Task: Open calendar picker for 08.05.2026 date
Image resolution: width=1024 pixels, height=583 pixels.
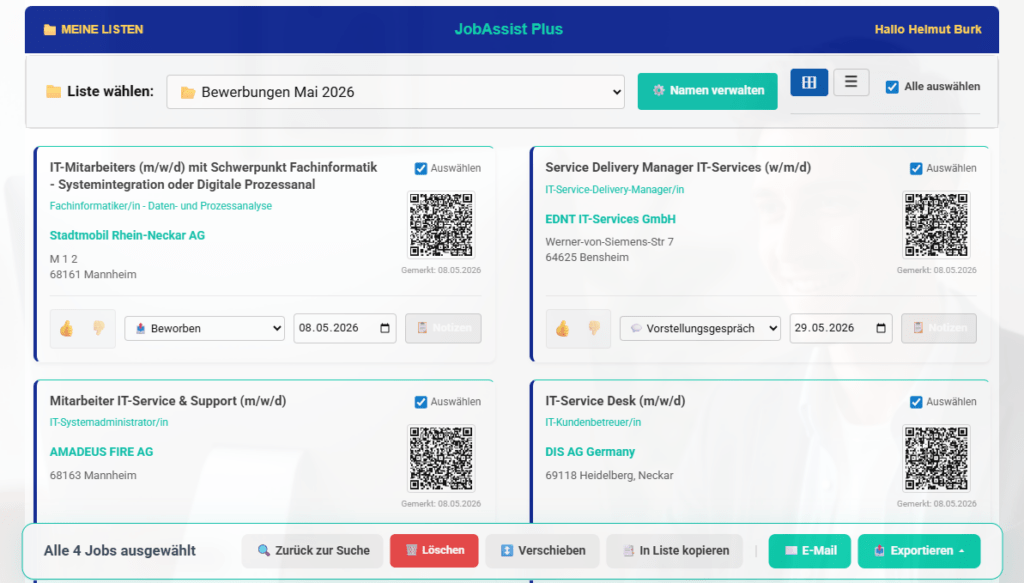Action: tap(385, 328)
